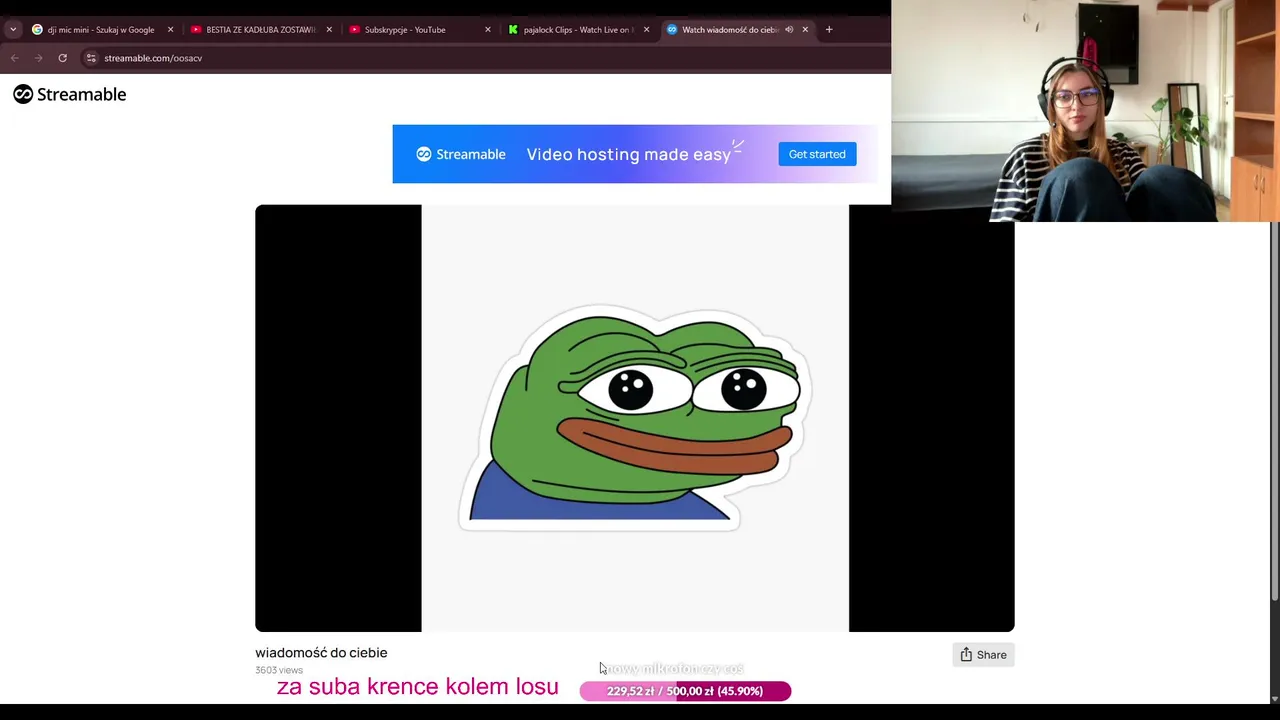The width and height of the screenshot is (1280, 720).
Task: Go back with the browser back arrow
Action: (14, 58)
